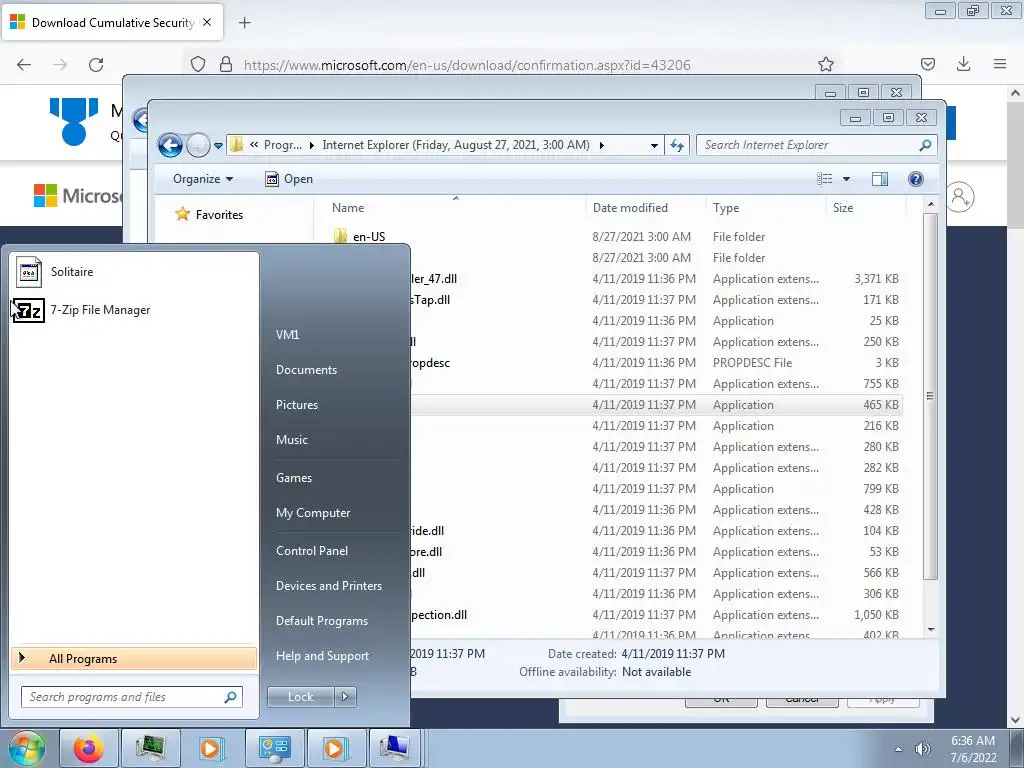Open Organize dropdown menu
1024x768 pixels.
point(202,179)
